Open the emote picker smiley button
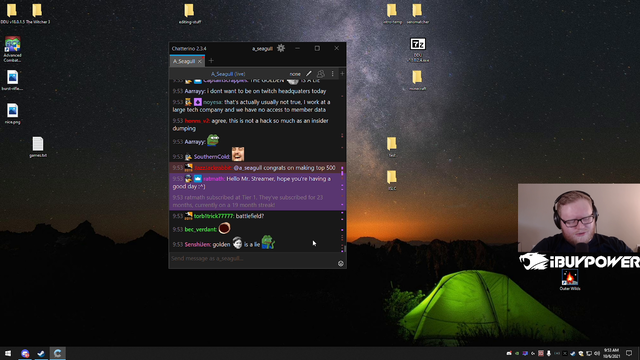This screenshot has width=640, height=360. (x=341, y=264)
